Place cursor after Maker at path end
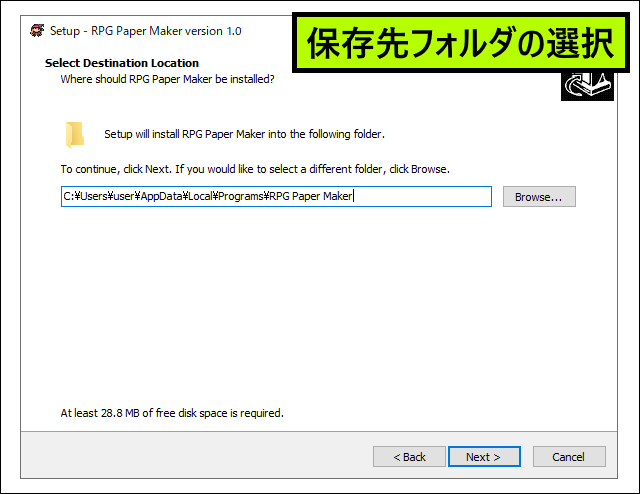Screen dimensions: 640x494 (355, 197)
